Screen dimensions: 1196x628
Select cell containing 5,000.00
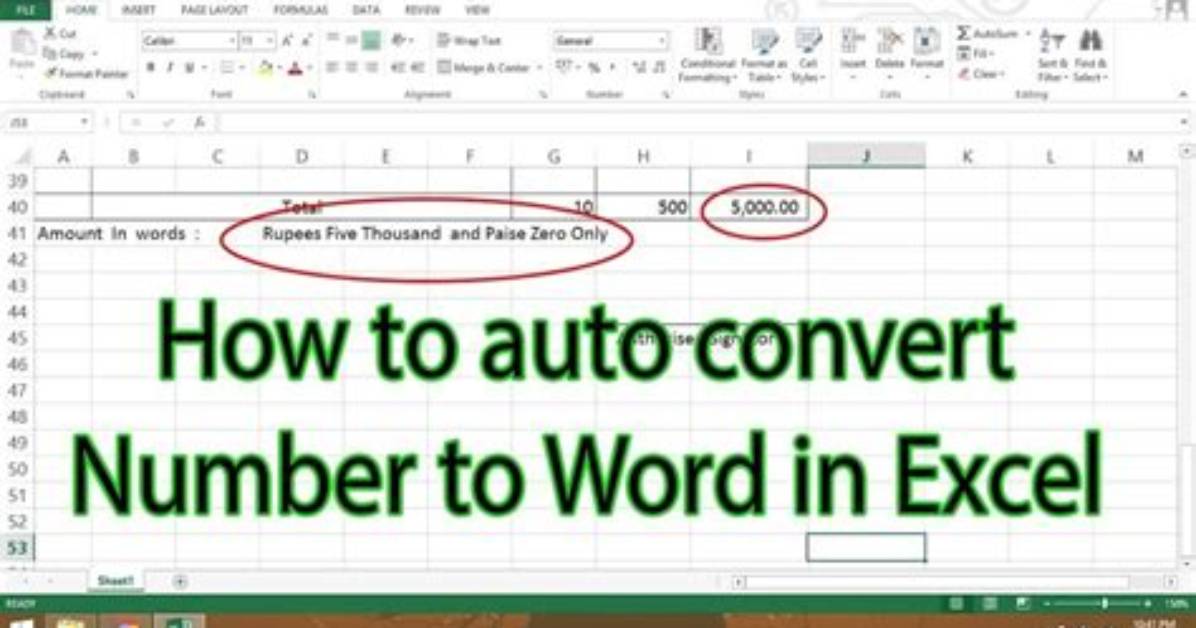pos(750,207)
